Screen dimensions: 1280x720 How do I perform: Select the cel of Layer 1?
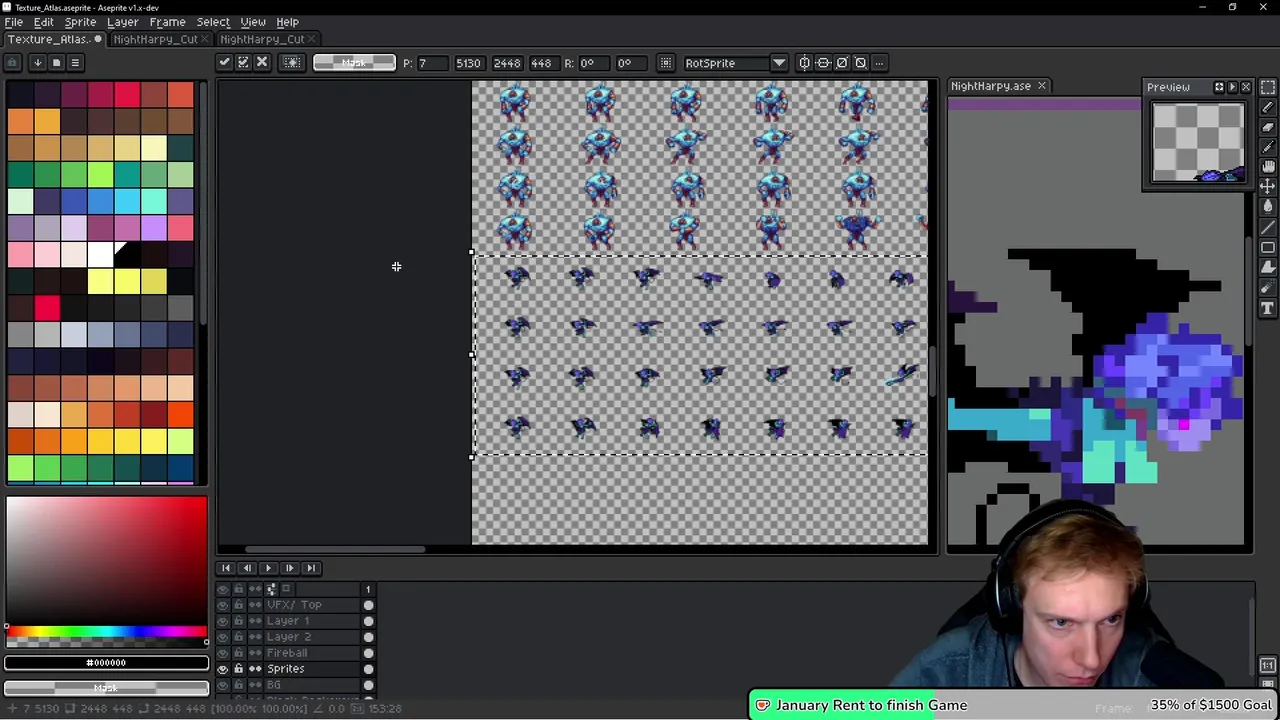(x=368, y=621)
